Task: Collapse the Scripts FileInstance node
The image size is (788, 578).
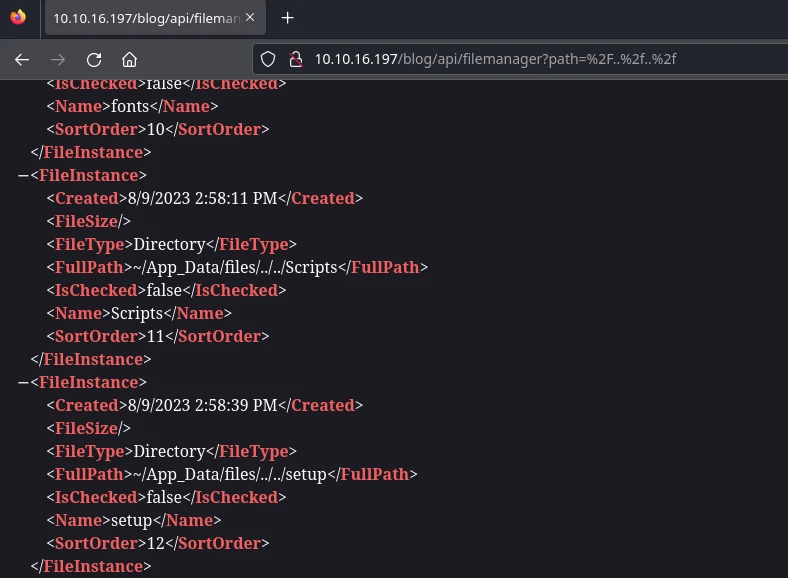Action: (23, 176)
